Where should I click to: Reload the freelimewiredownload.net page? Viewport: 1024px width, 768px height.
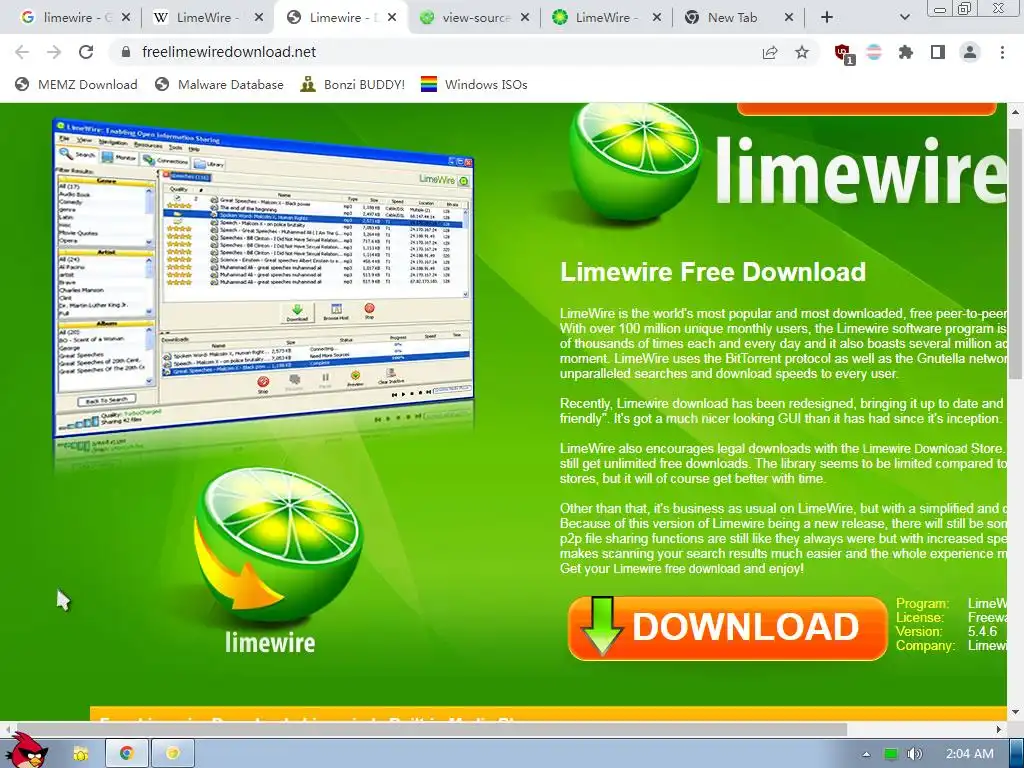tap(86, 52)
